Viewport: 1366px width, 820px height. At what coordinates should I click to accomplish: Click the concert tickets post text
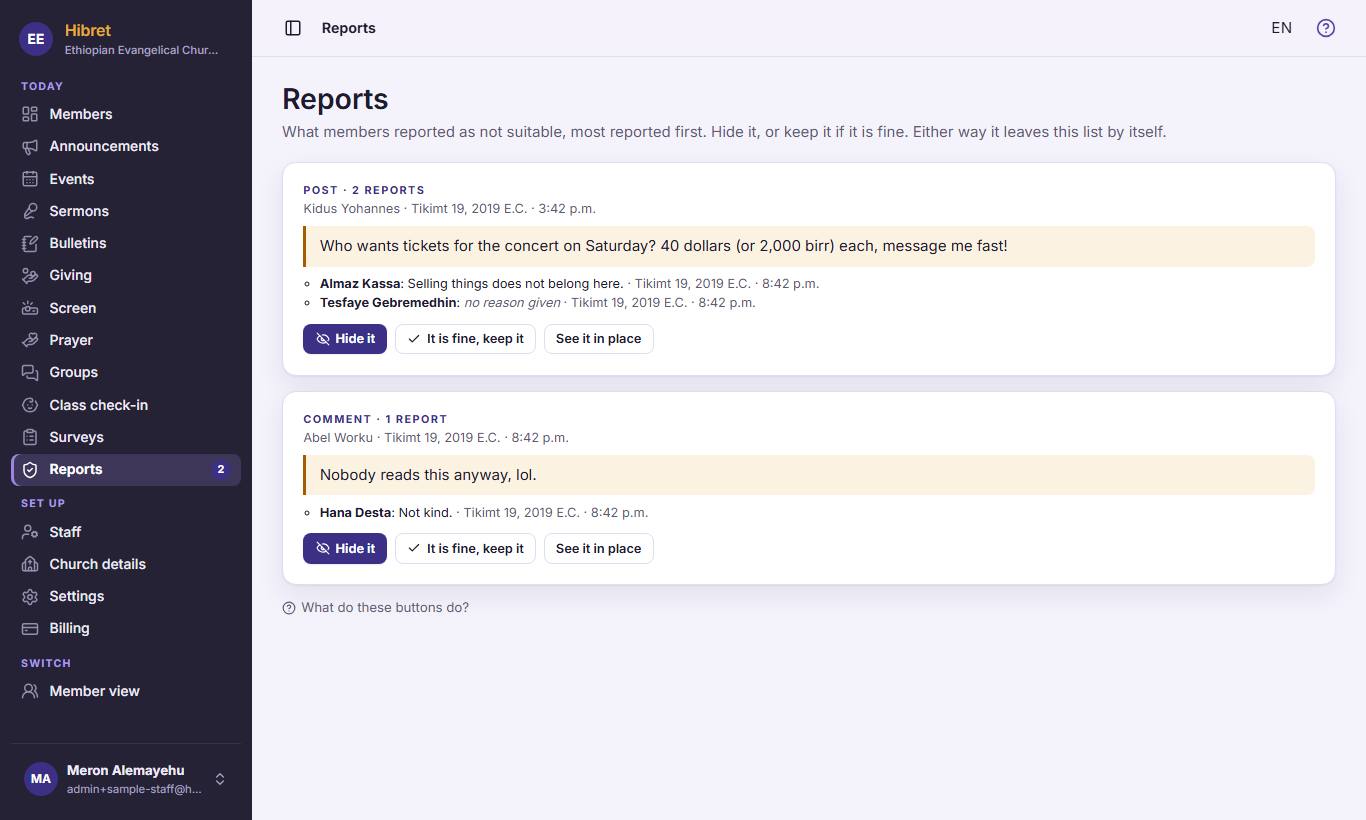664,246
